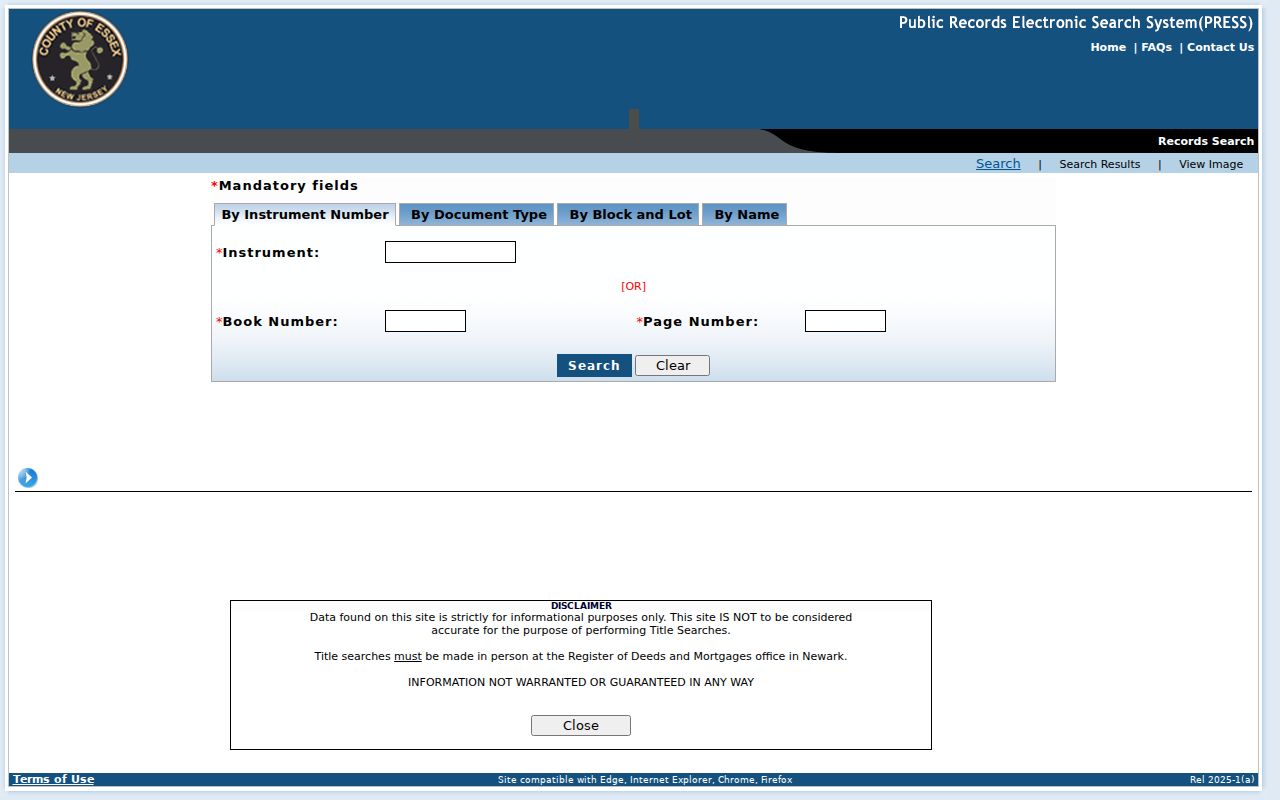This screenshot has height=800, width=1280.
Task: Open the By Block and Lot tab
Action: click(630, 214)
